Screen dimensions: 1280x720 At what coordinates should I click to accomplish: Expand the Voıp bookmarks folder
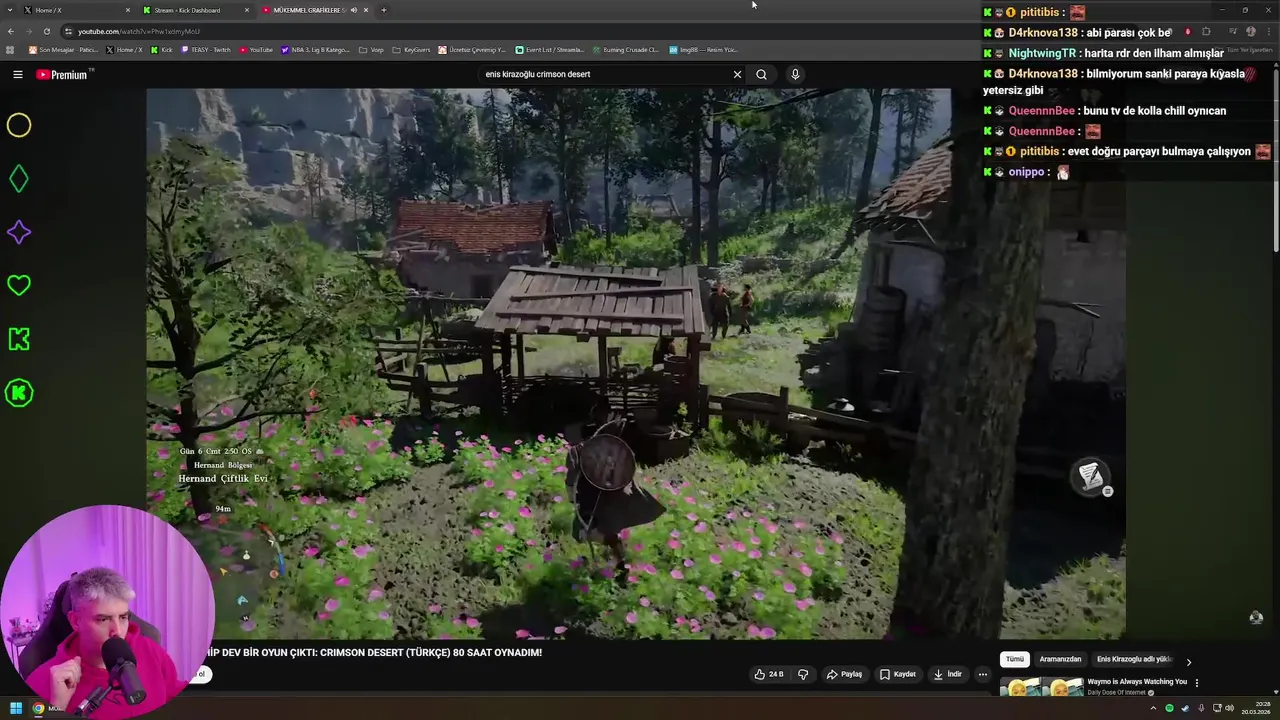click(x=371, y=49)
